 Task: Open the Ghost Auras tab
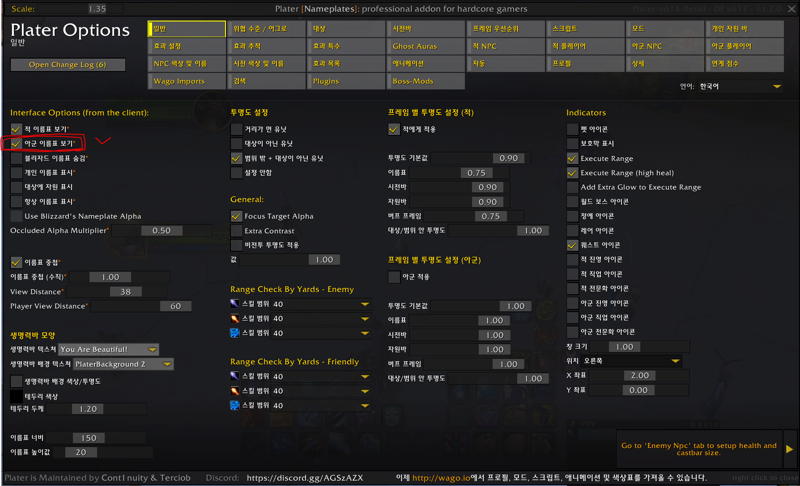[426, 46]
